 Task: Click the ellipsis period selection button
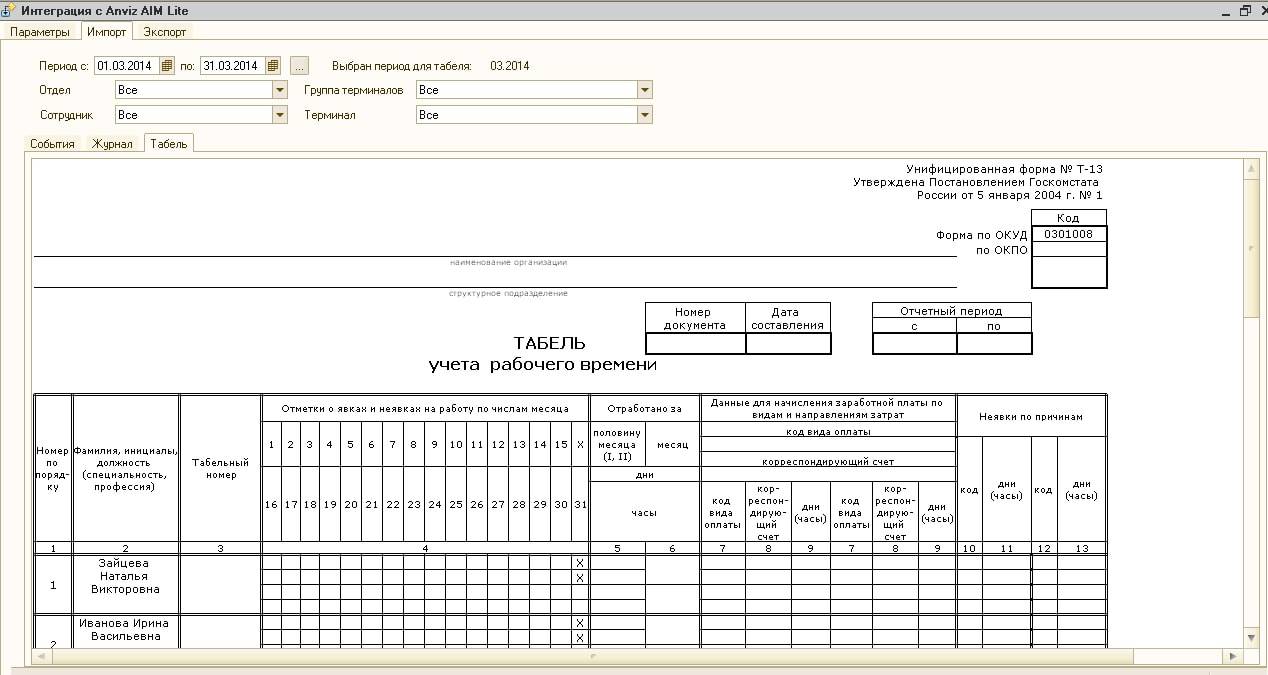coord(300,66)
